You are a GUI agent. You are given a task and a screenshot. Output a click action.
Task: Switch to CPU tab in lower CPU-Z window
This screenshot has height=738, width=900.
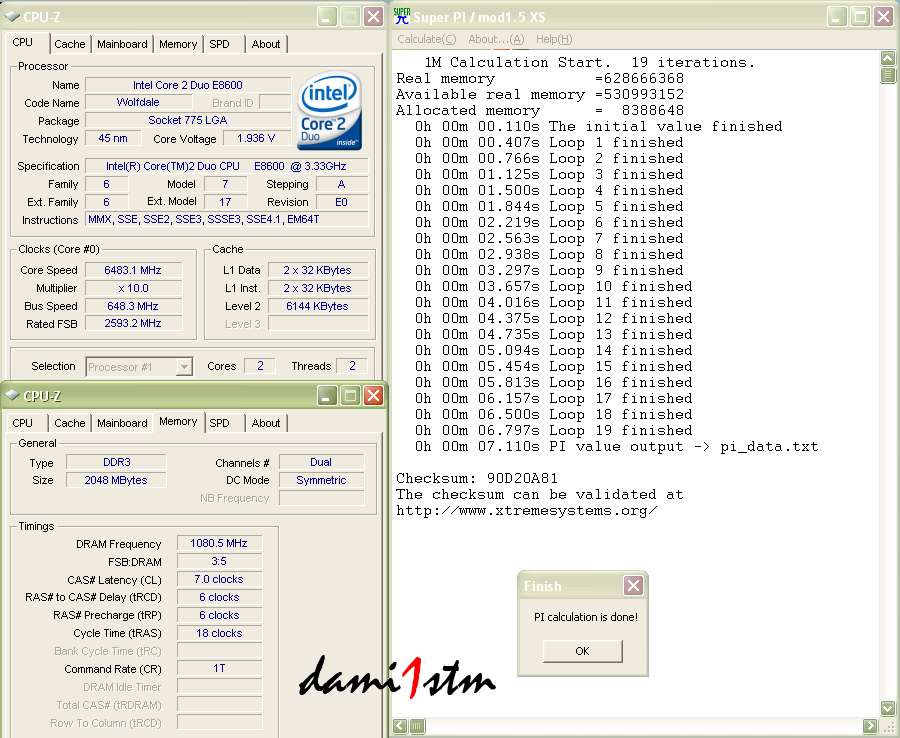click(x=23, y=423)
